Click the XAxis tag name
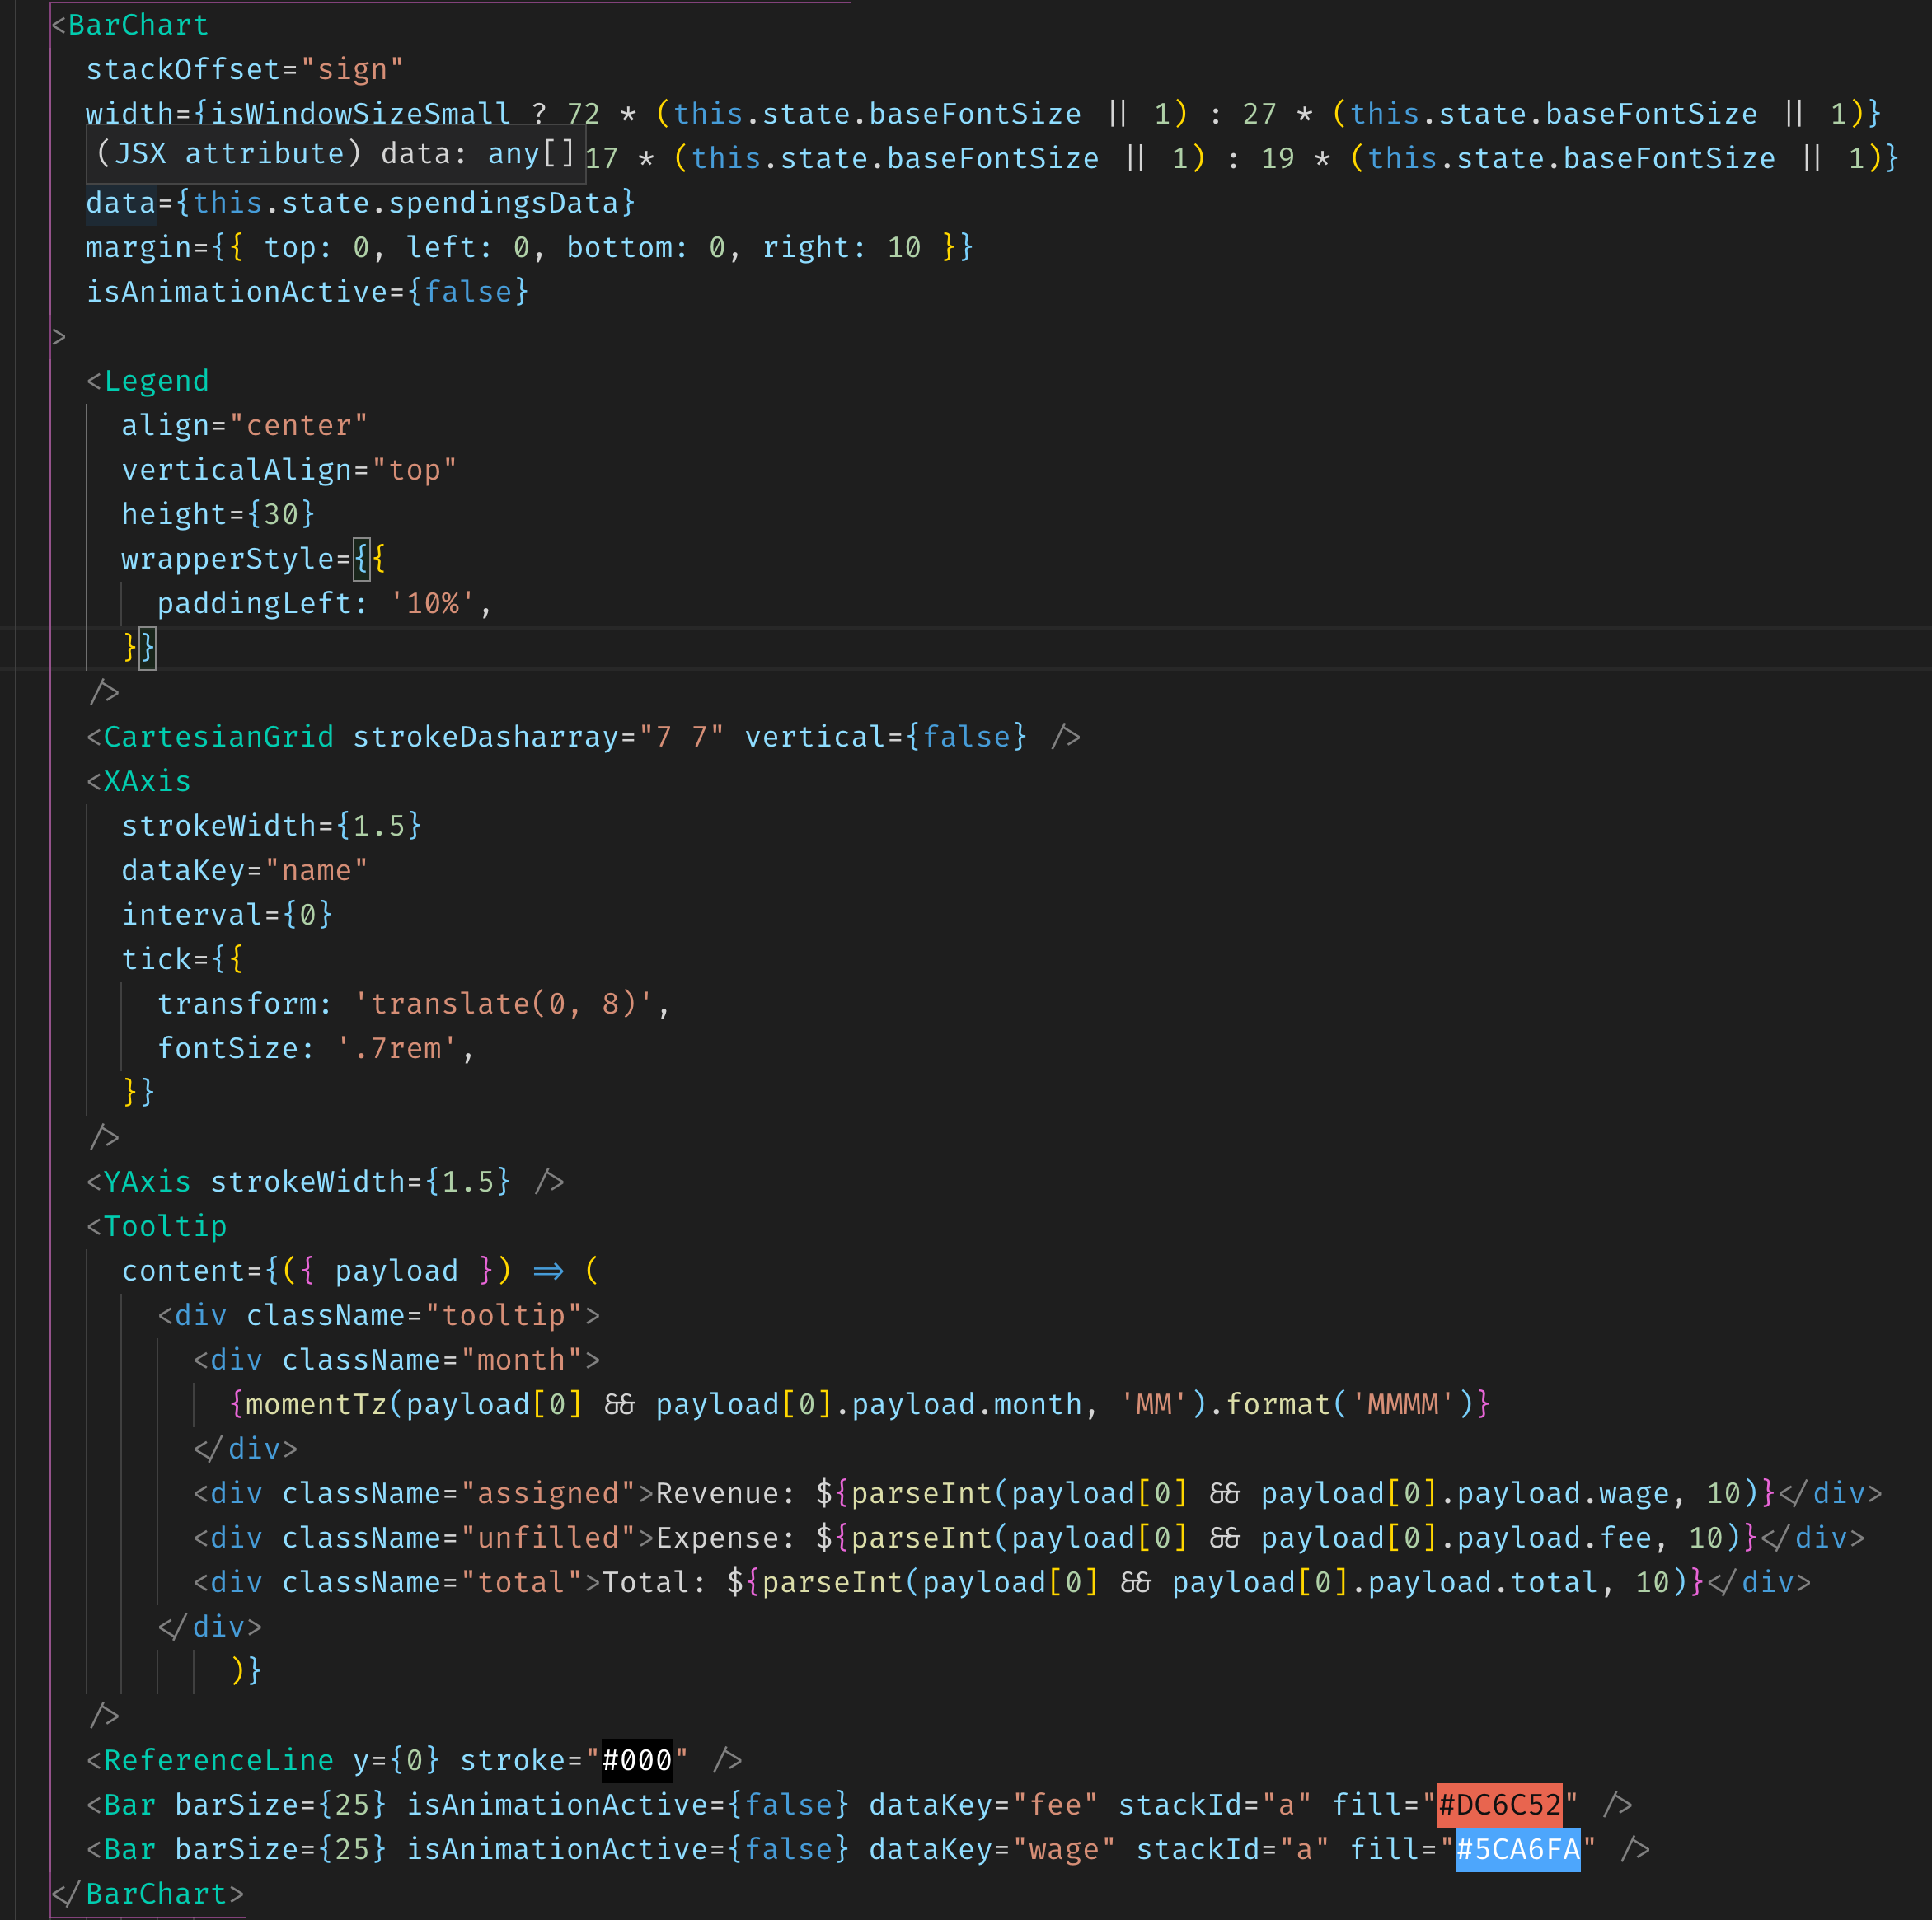This screenshot has width=1932, height=1920. 147,781
